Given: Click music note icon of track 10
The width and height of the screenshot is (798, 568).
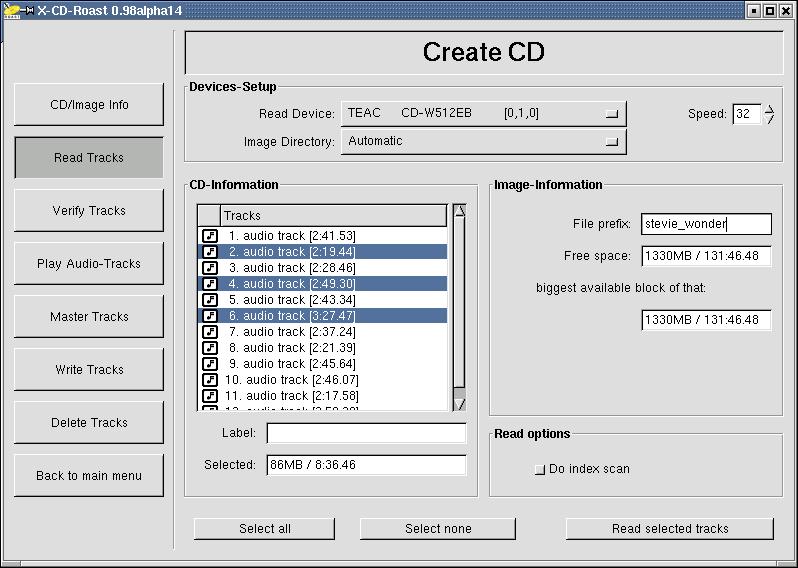Looking at the screenshot, I should [x=210, y=380].
